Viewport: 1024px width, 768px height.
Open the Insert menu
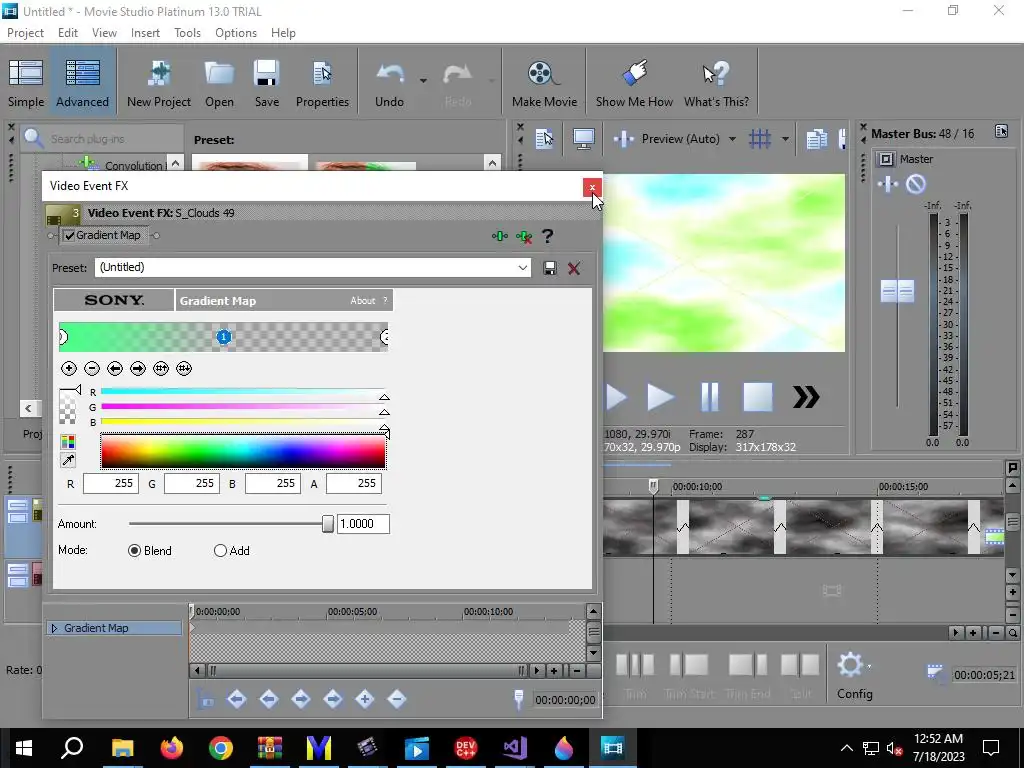pos(145,33)
